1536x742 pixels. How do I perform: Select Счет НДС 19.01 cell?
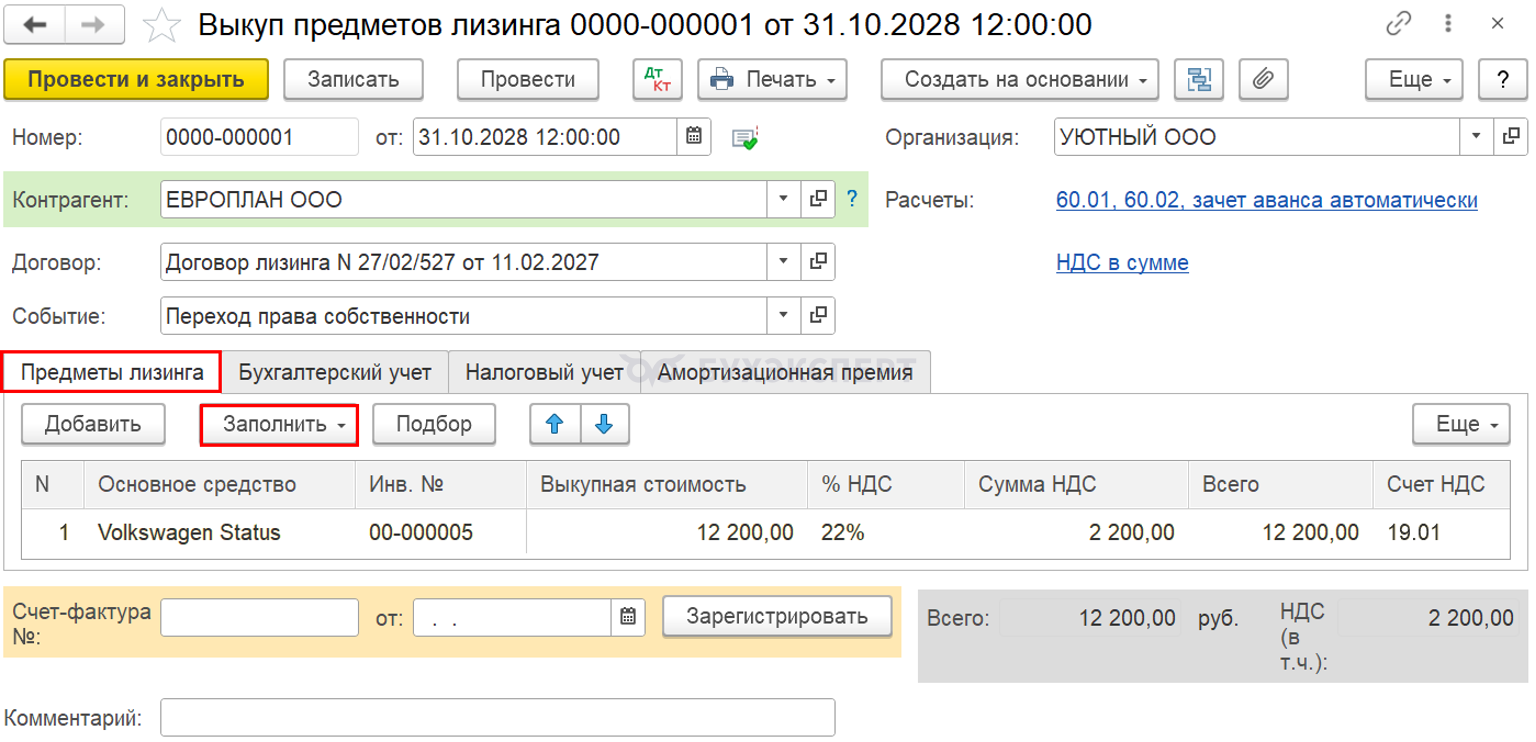[x=1441, y=533]
